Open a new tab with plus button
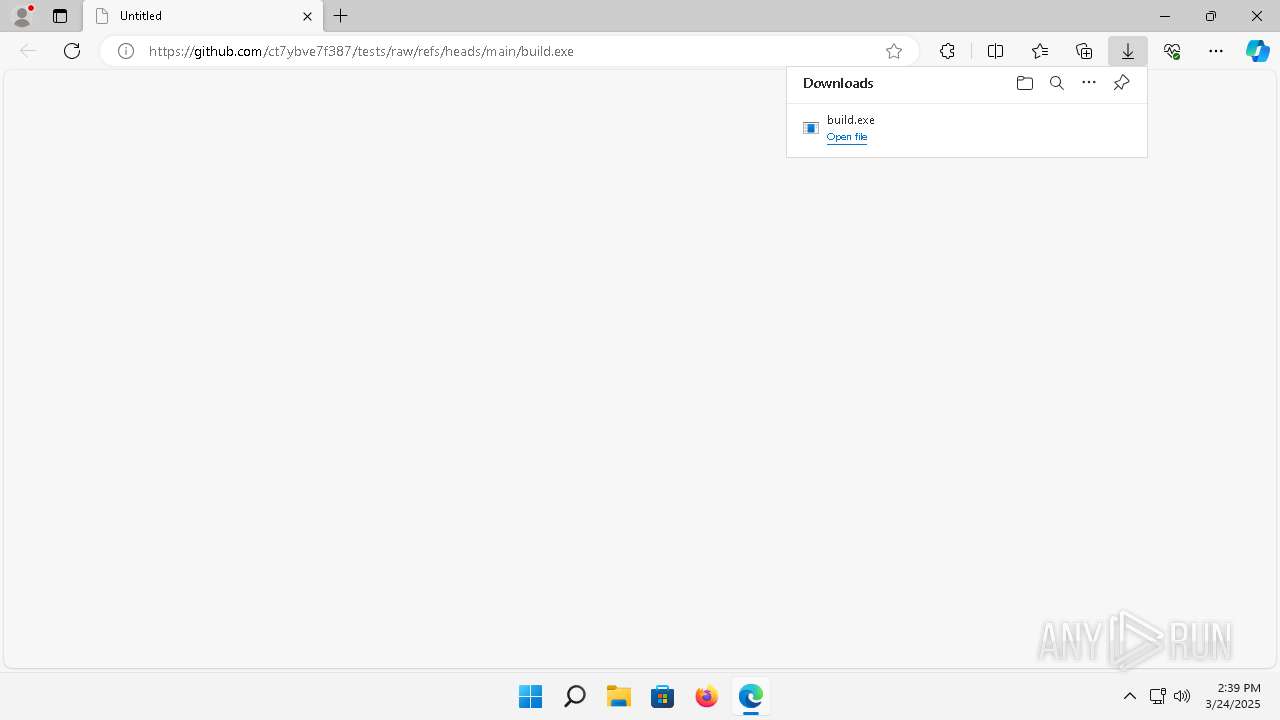The image size is (1280, 720). [341, 16]
